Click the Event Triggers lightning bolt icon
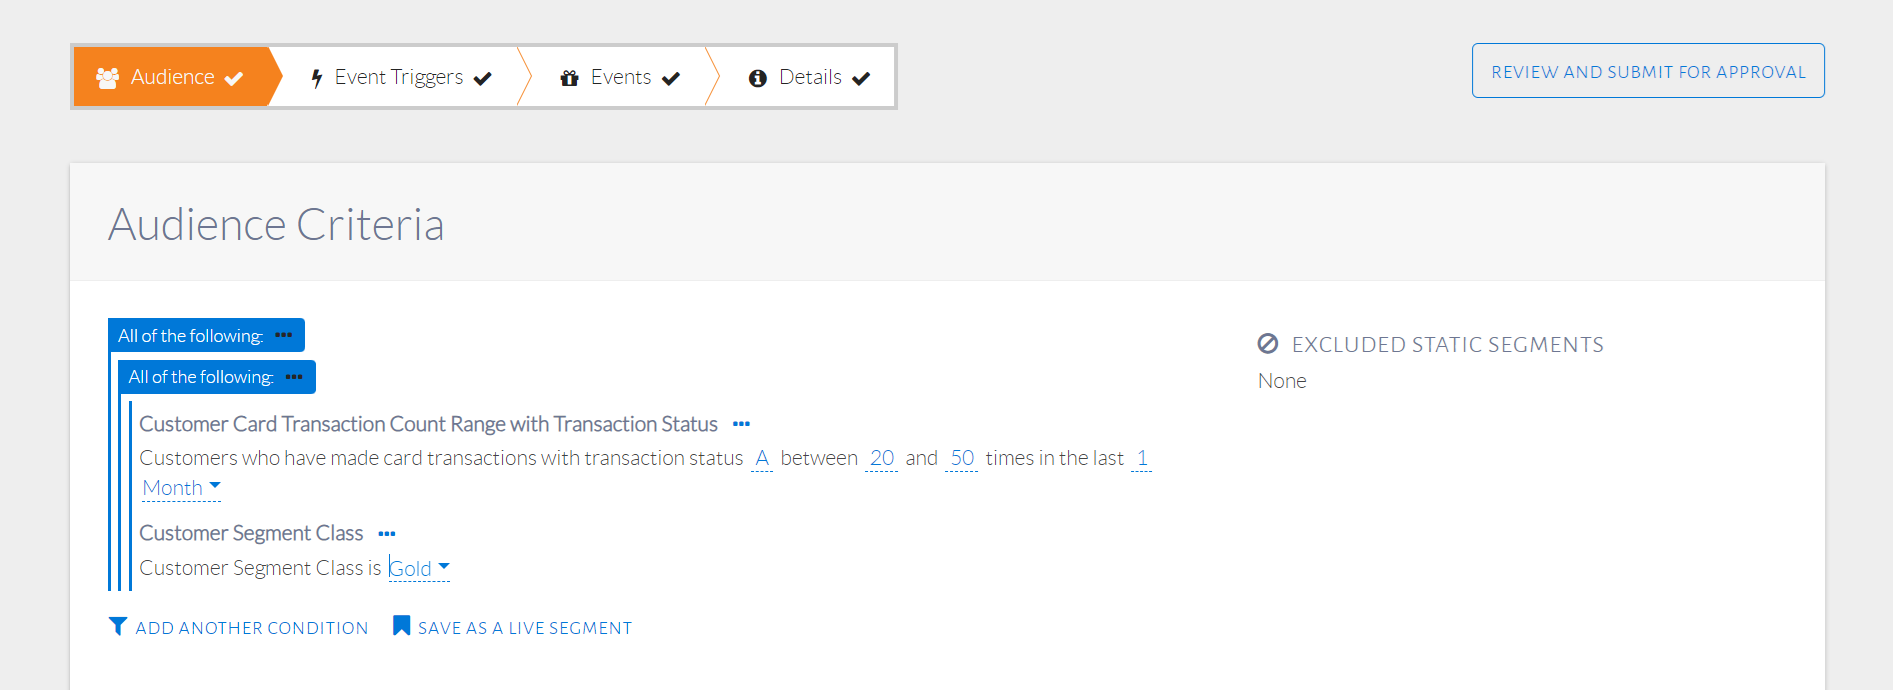 point(316,78)
